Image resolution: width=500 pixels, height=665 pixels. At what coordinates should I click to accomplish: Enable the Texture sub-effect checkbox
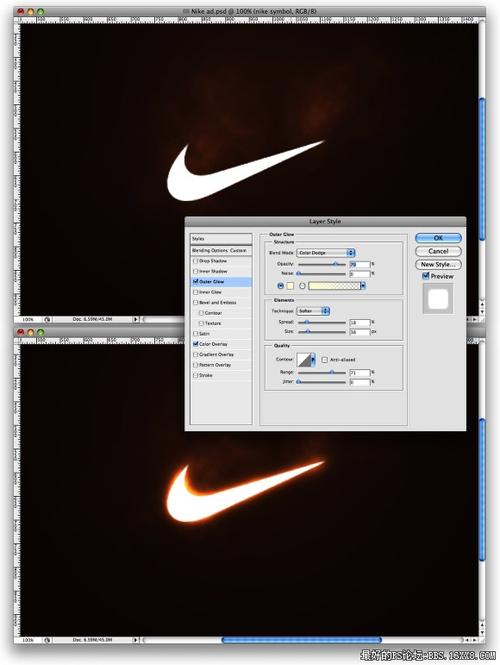[201, 323]
